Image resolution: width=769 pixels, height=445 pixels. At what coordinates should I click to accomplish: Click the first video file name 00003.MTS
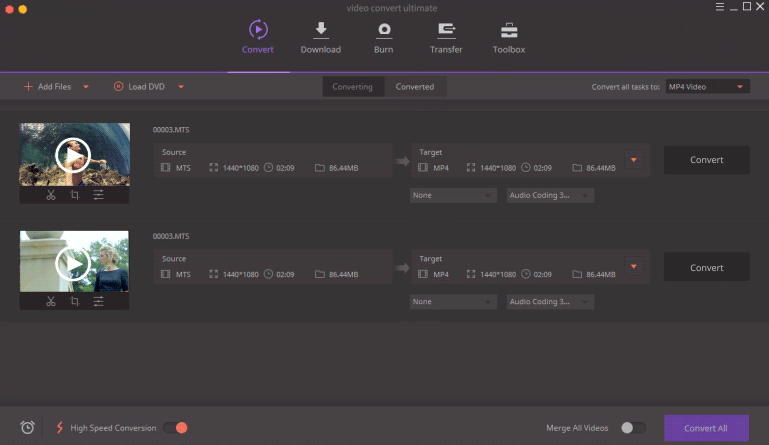click(x=171, y=130)
